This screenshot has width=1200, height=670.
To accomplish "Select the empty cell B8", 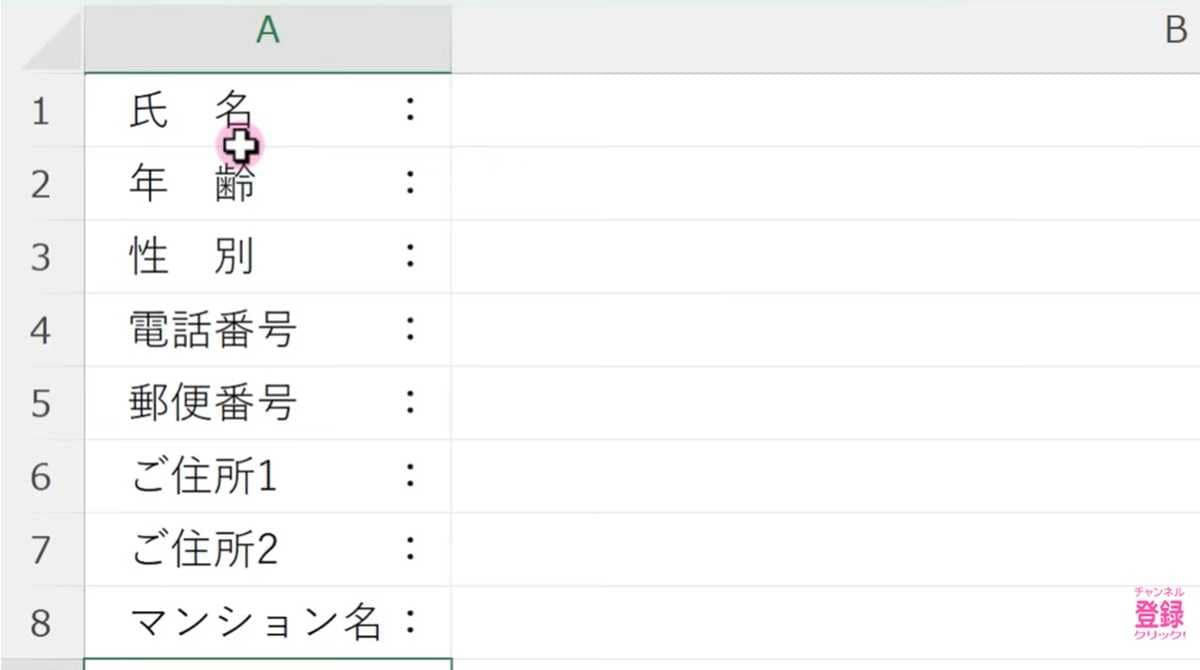I will pos(800,620).
